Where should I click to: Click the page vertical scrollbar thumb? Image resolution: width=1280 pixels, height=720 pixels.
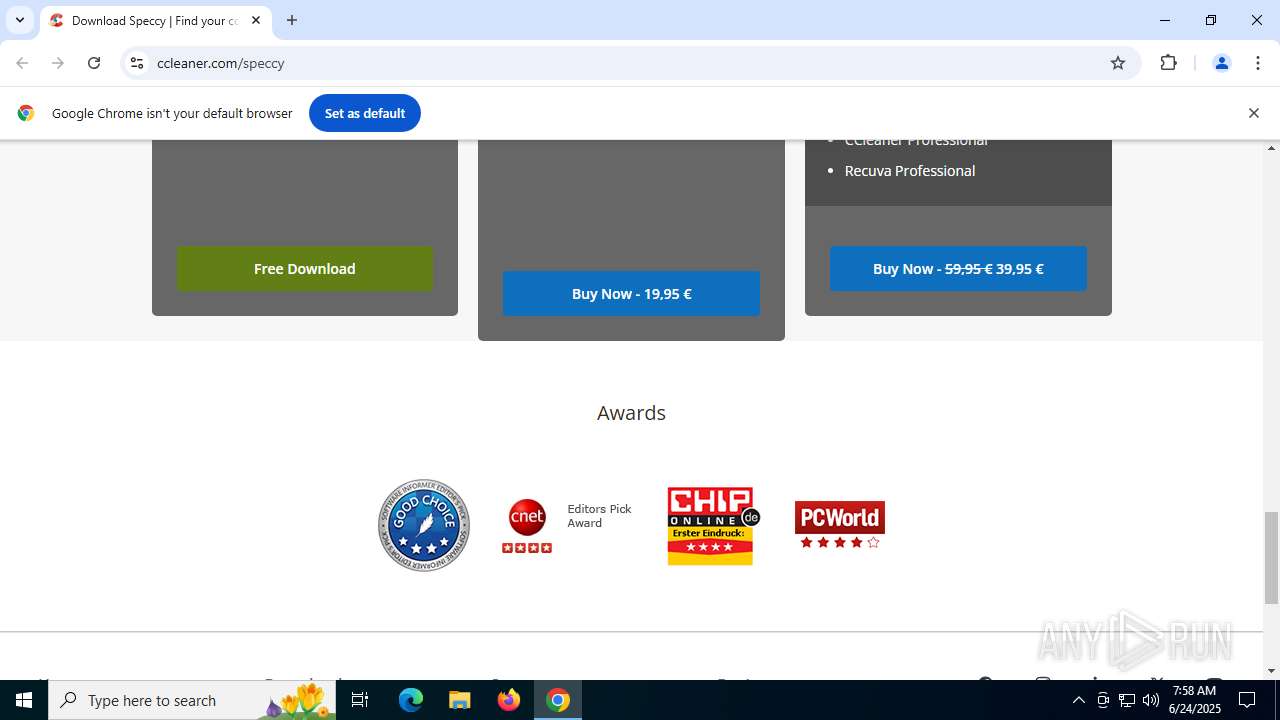pyautogui.click(x=1271, y=557)
